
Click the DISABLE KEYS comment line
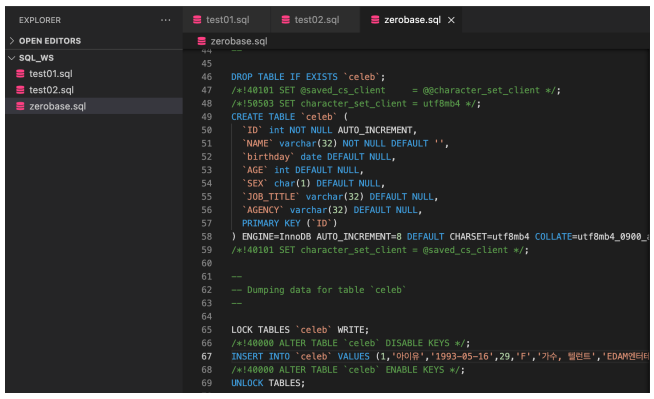pos(350,343)
